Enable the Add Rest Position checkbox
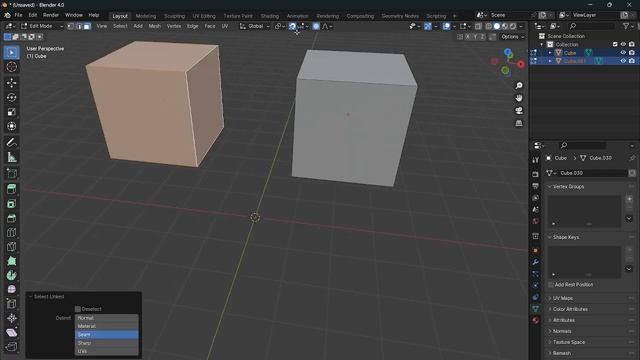 point(551,284)
